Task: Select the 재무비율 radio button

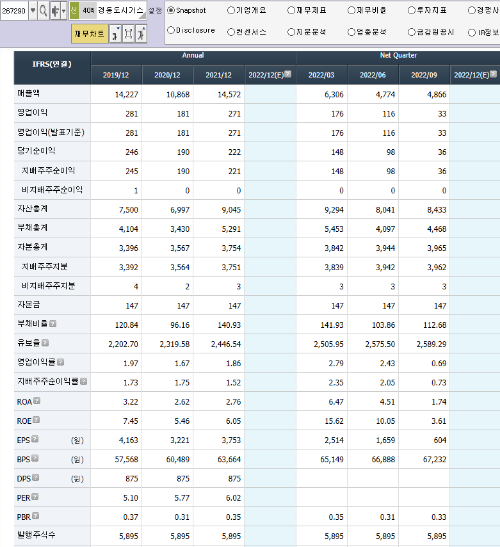Action: [351, 10]
